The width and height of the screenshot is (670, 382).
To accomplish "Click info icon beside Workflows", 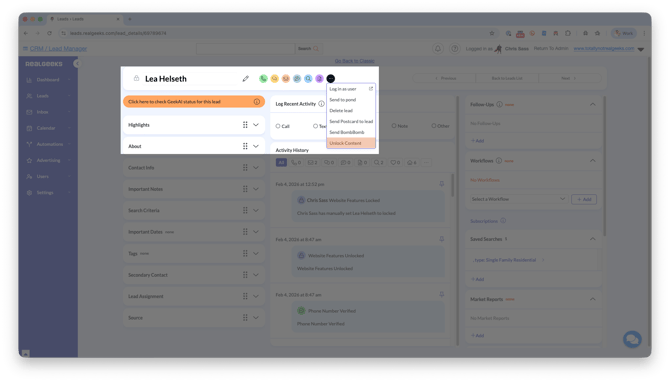I will (x=498, y=161).
